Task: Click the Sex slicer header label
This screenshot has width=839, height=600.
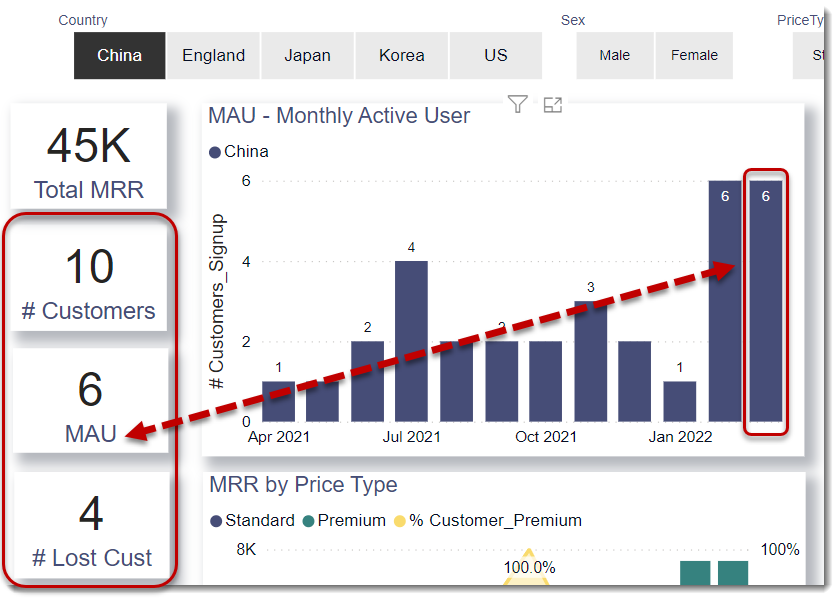Action: (x=573, y=20)
